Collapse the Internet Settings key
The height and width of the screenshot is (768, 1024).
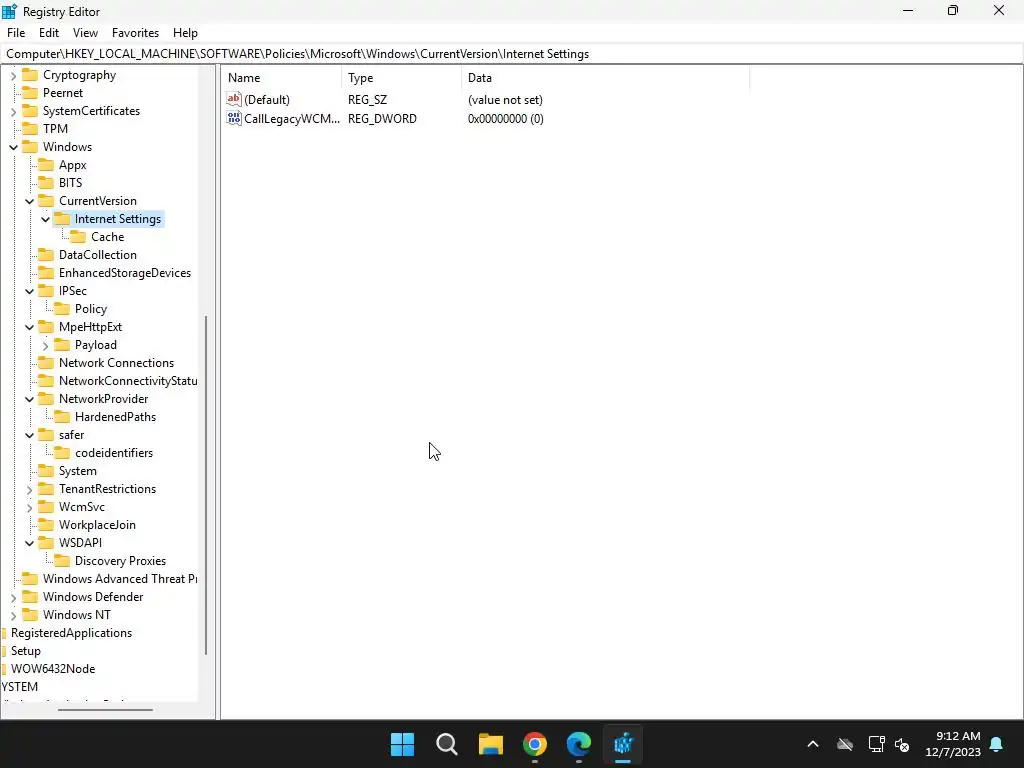[46, 219]
